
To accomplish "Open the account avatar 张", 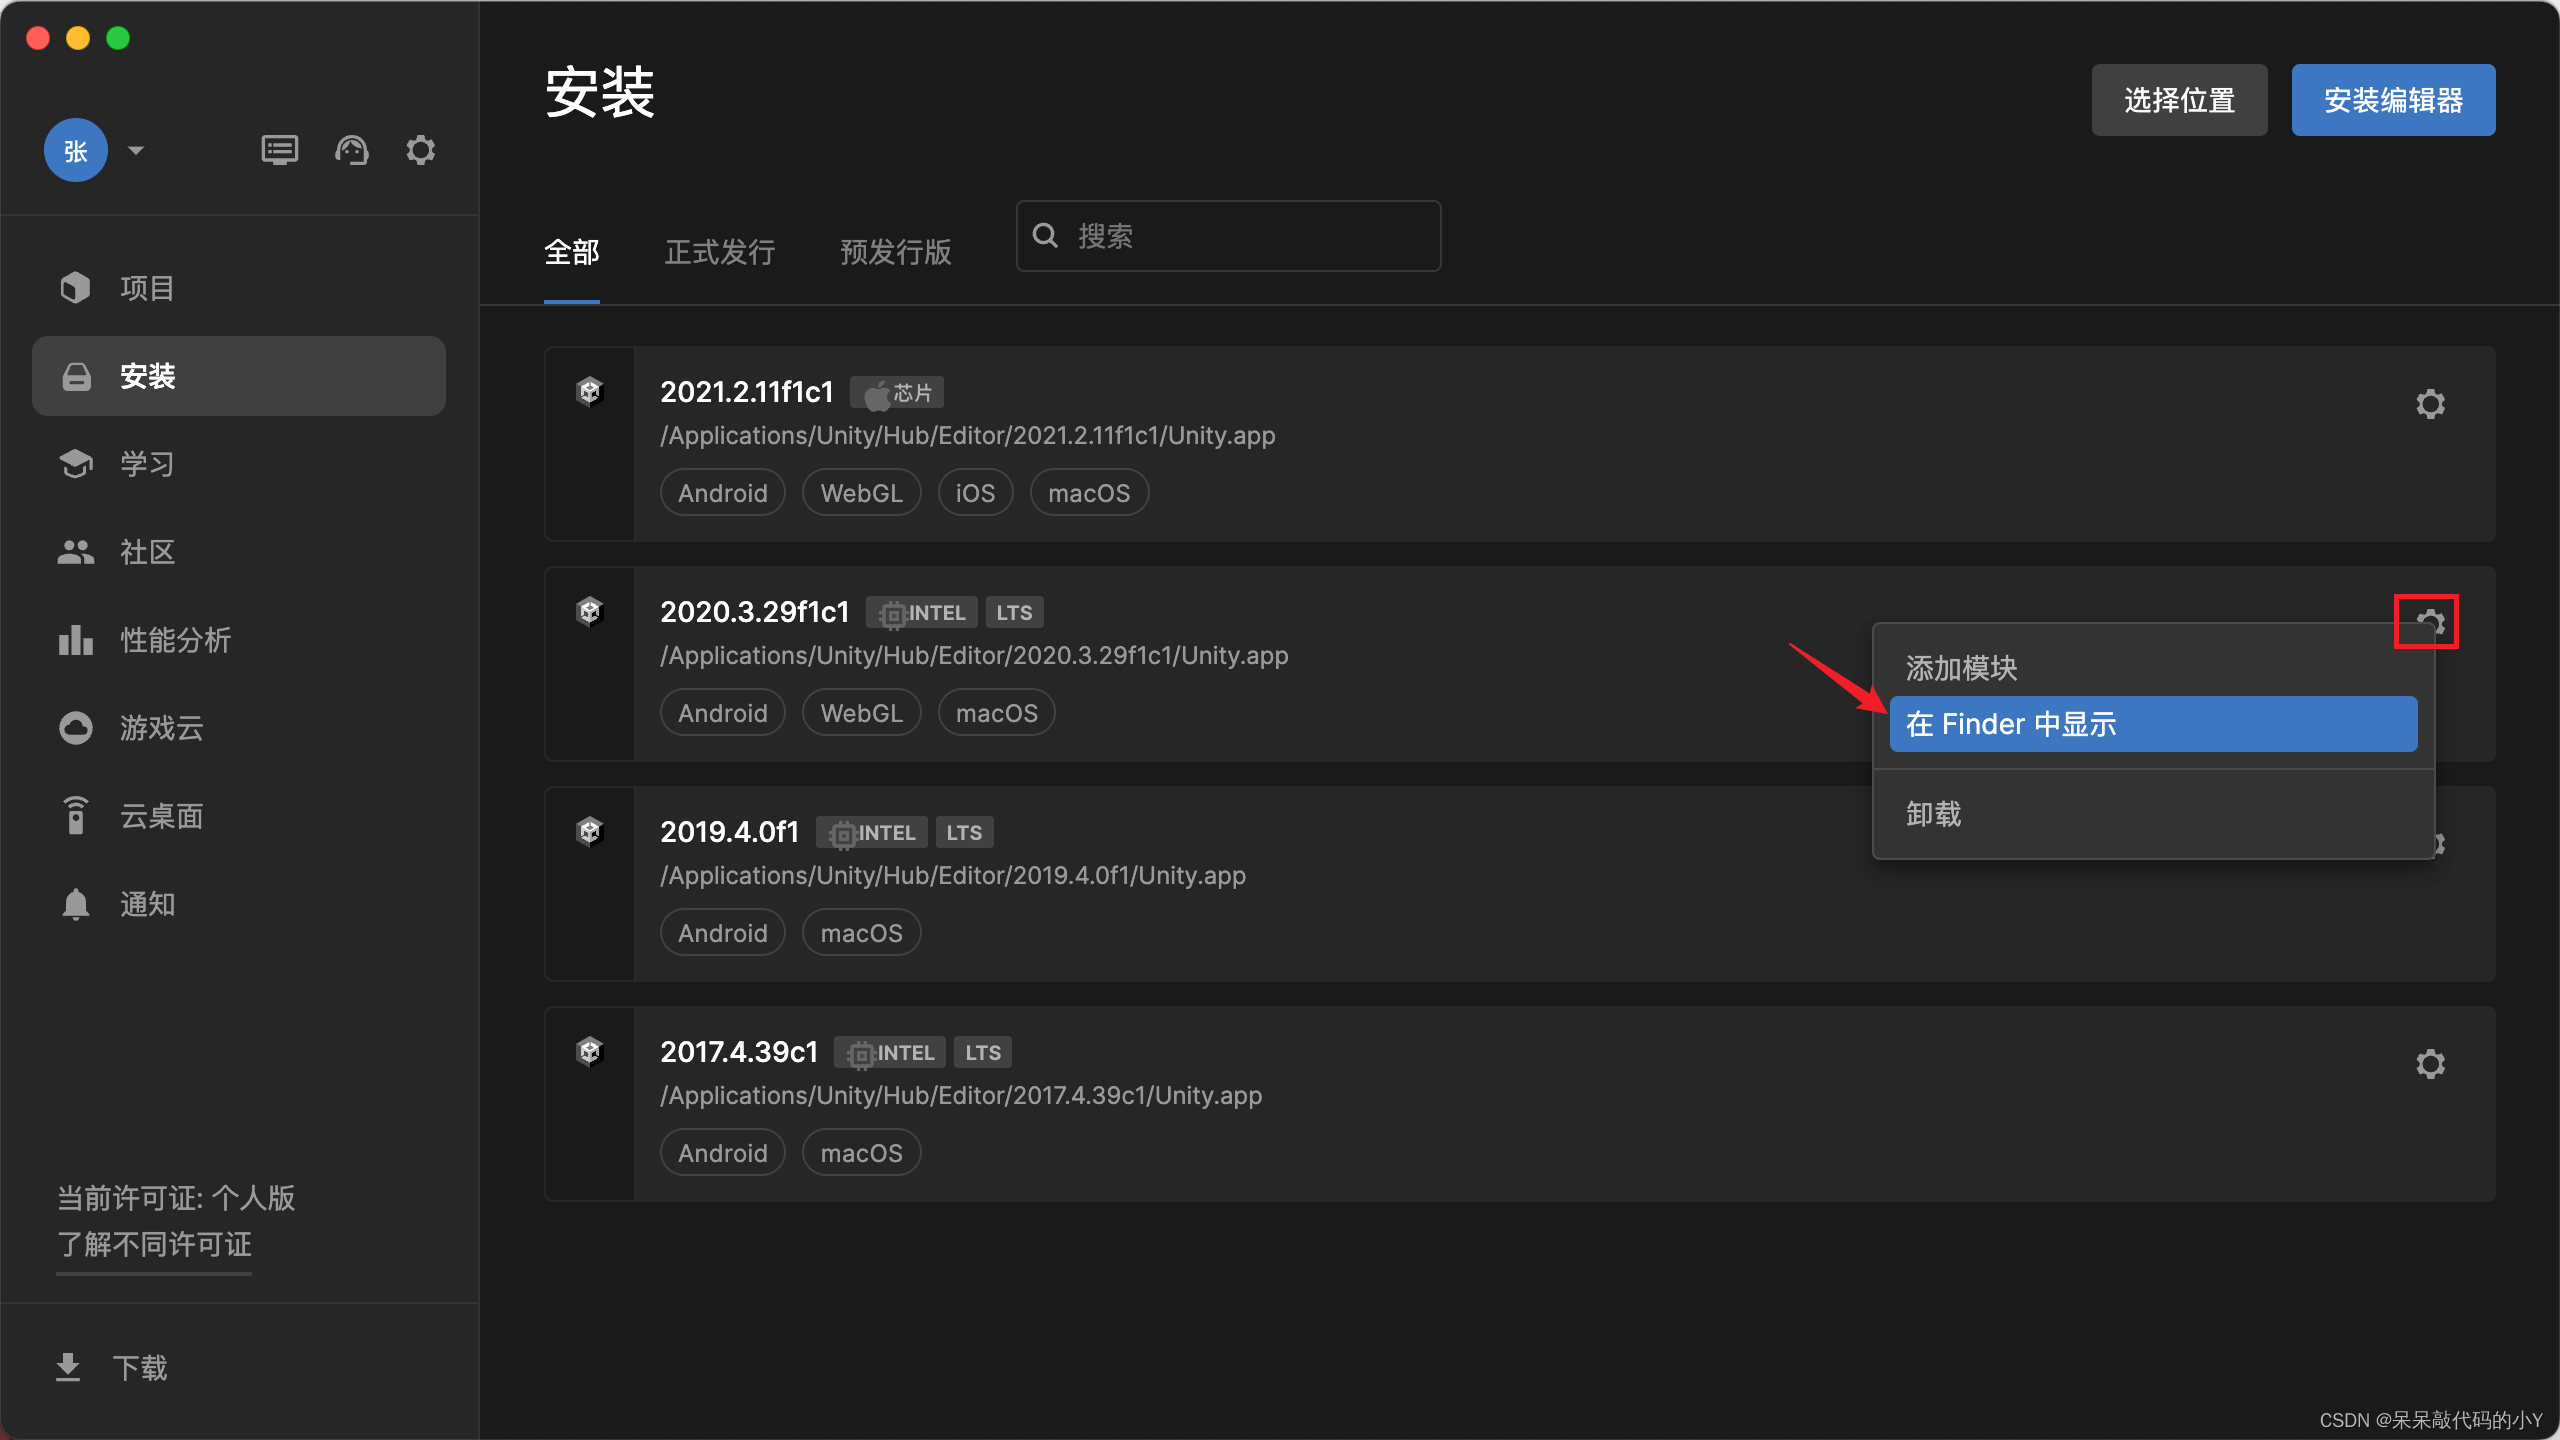I will pos(76,151).
